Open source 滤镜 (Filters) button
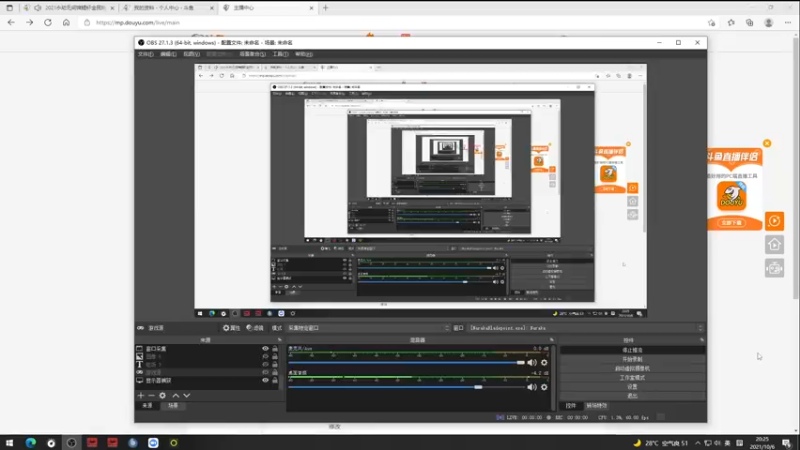Viewport: 800px width, 450px height. tap(255, 328)
